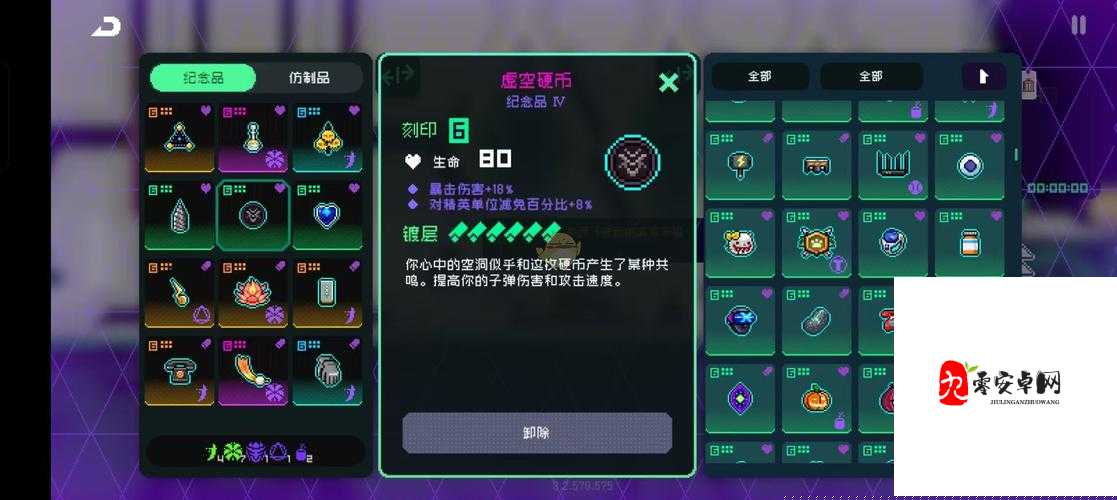Screen dimensions: 1117x500
Task: Open the 全部 filter beside the sort button
Action: [871, 76]
